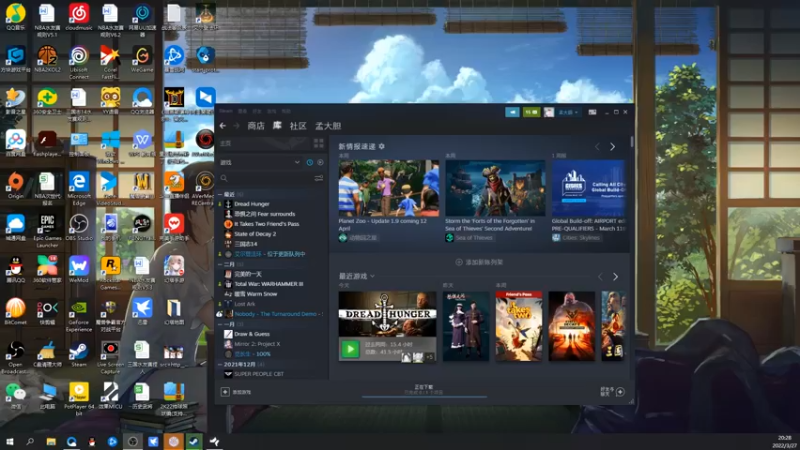Open Origin desktop shortcut
This screenshot has height=450, width=800.
click(15, 186)
